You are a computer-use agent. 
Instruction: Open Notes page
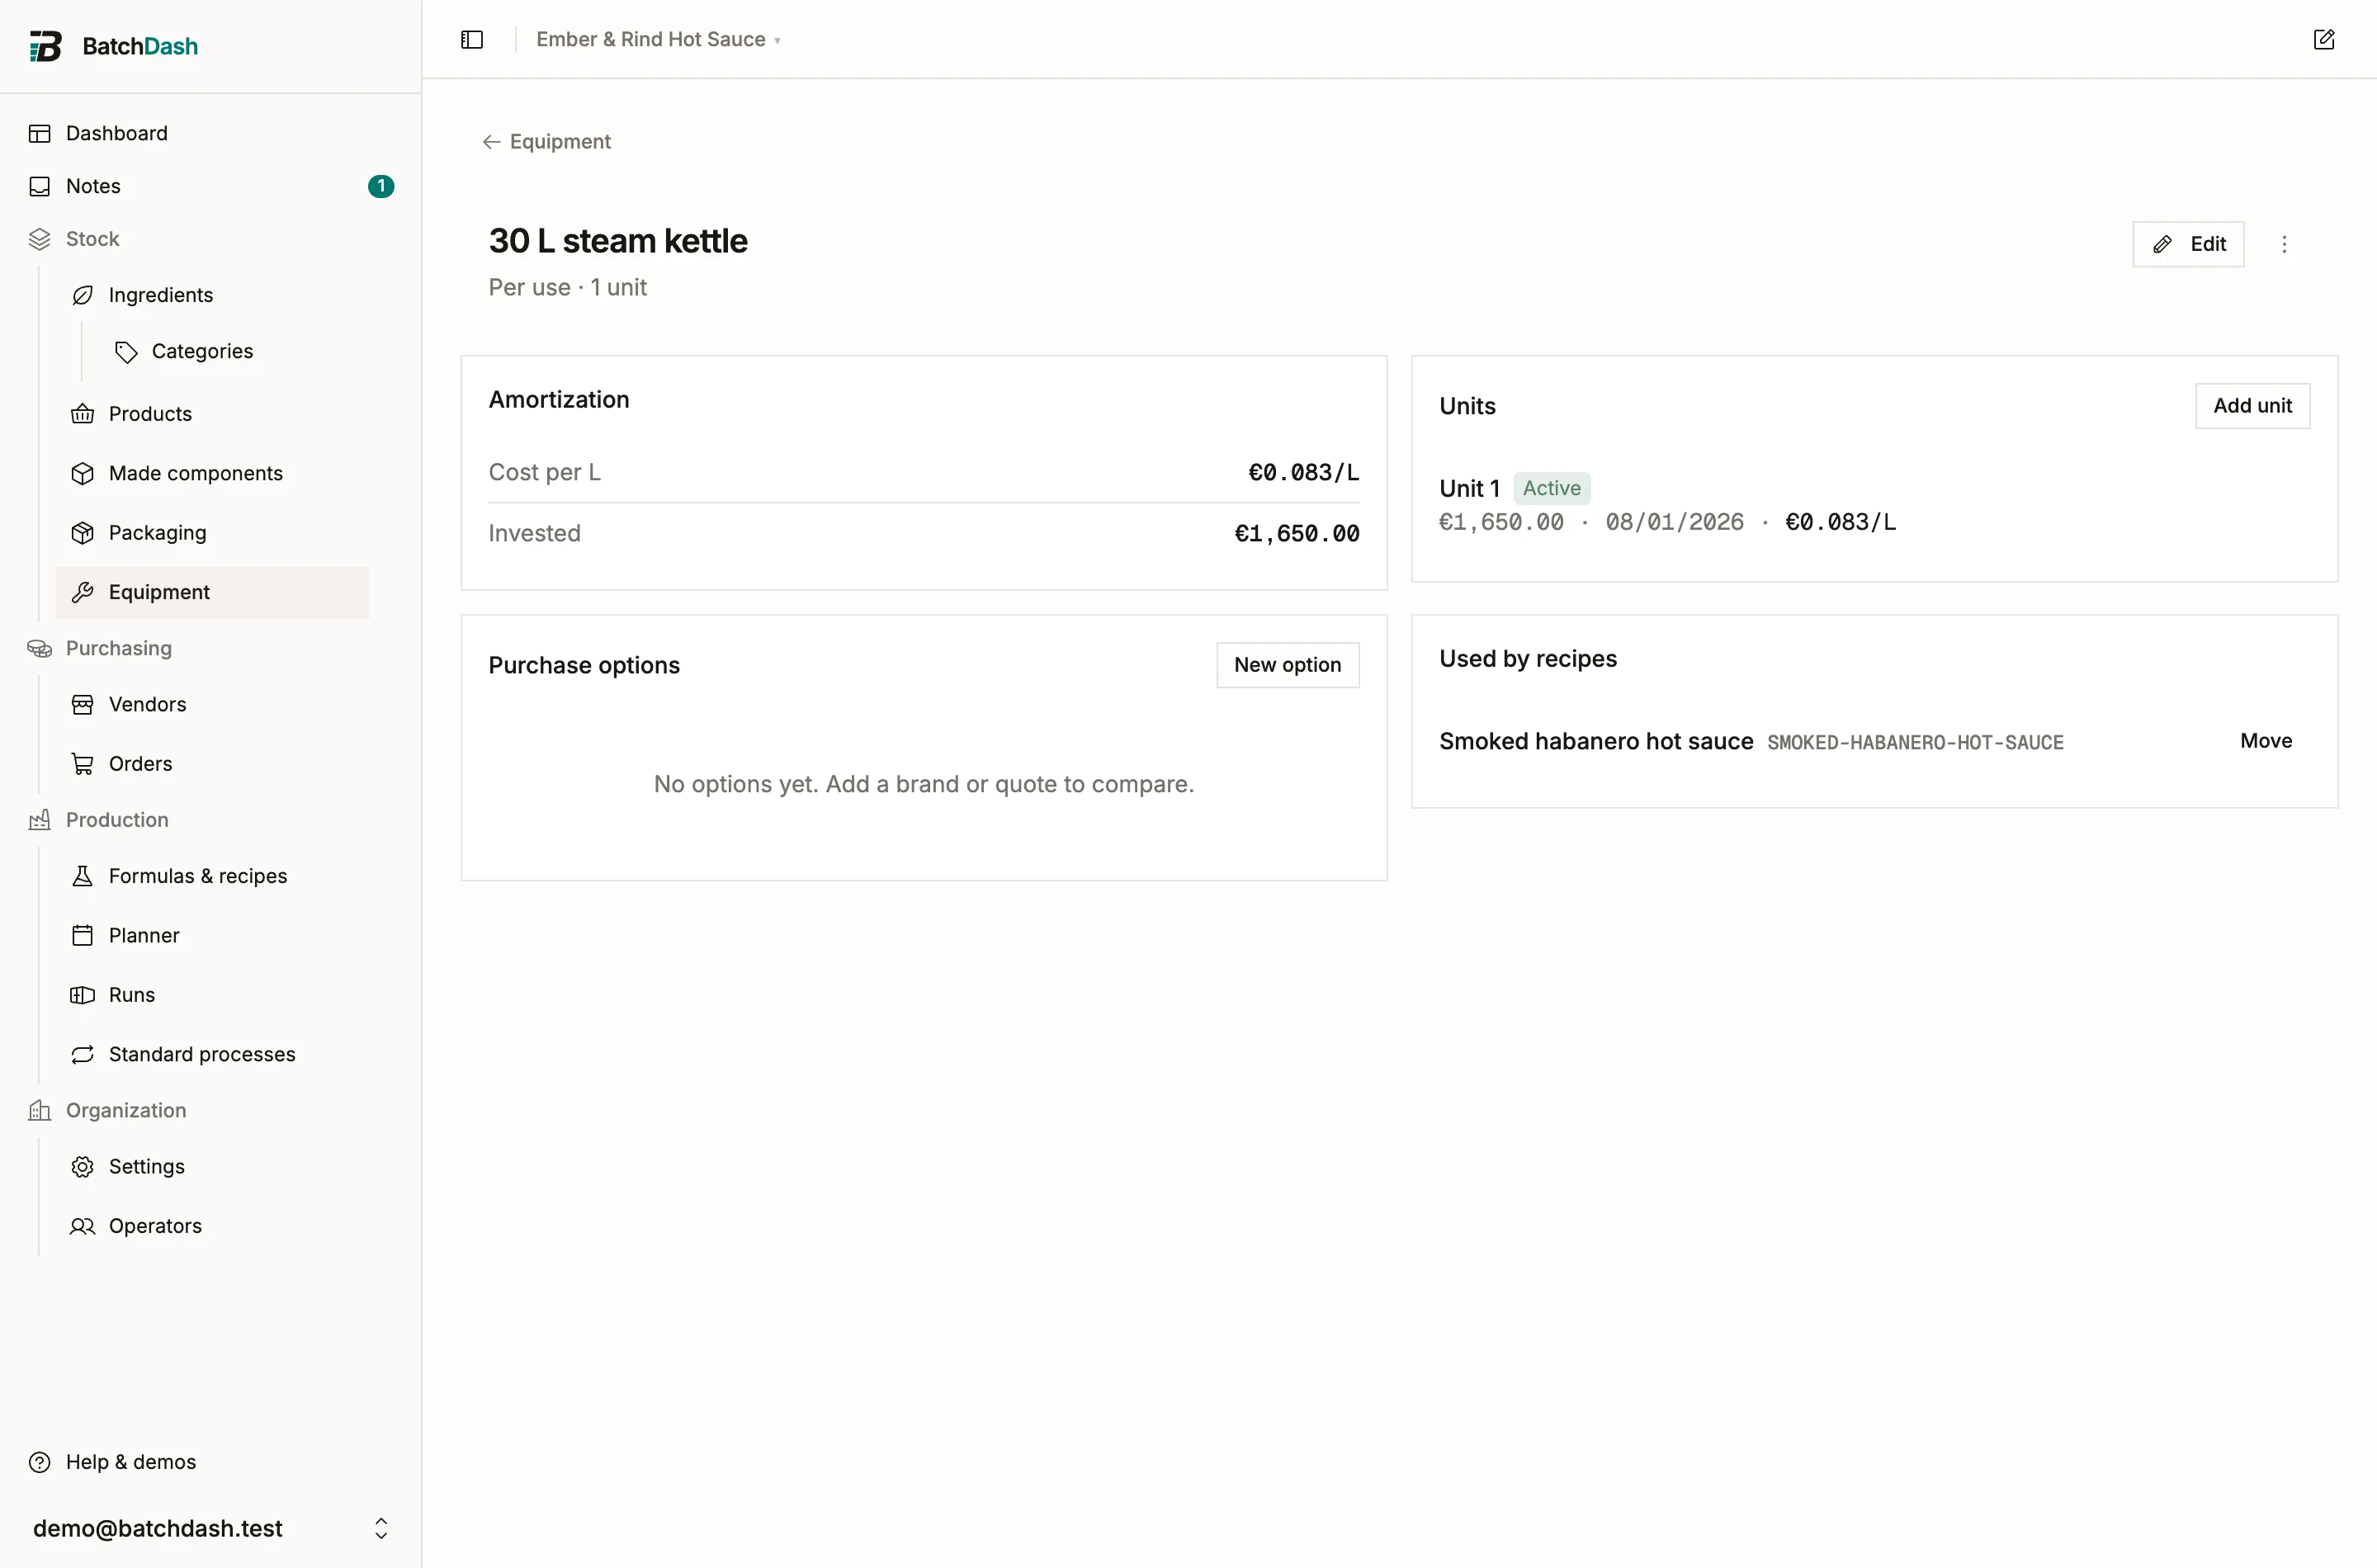point(210,186)
